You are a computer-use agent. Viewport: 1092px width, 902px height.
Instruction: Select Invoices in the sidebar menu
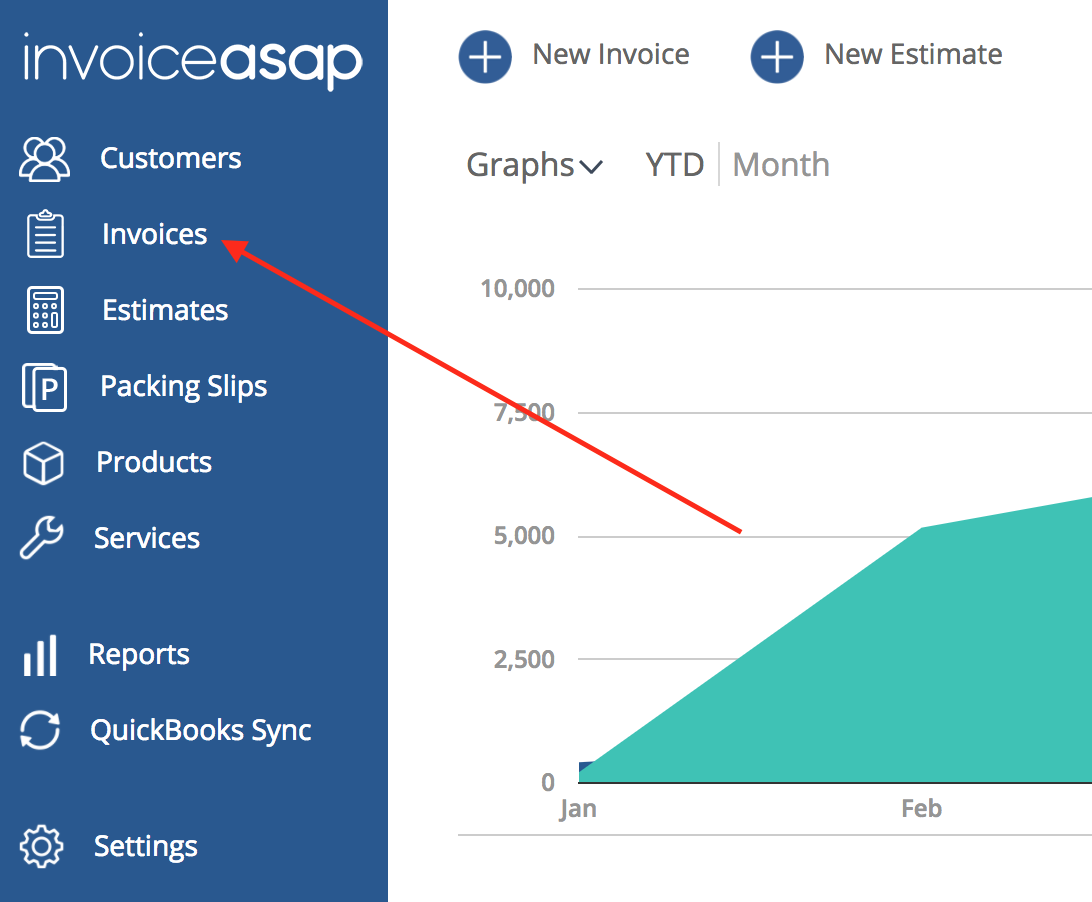tap(153, 234)
